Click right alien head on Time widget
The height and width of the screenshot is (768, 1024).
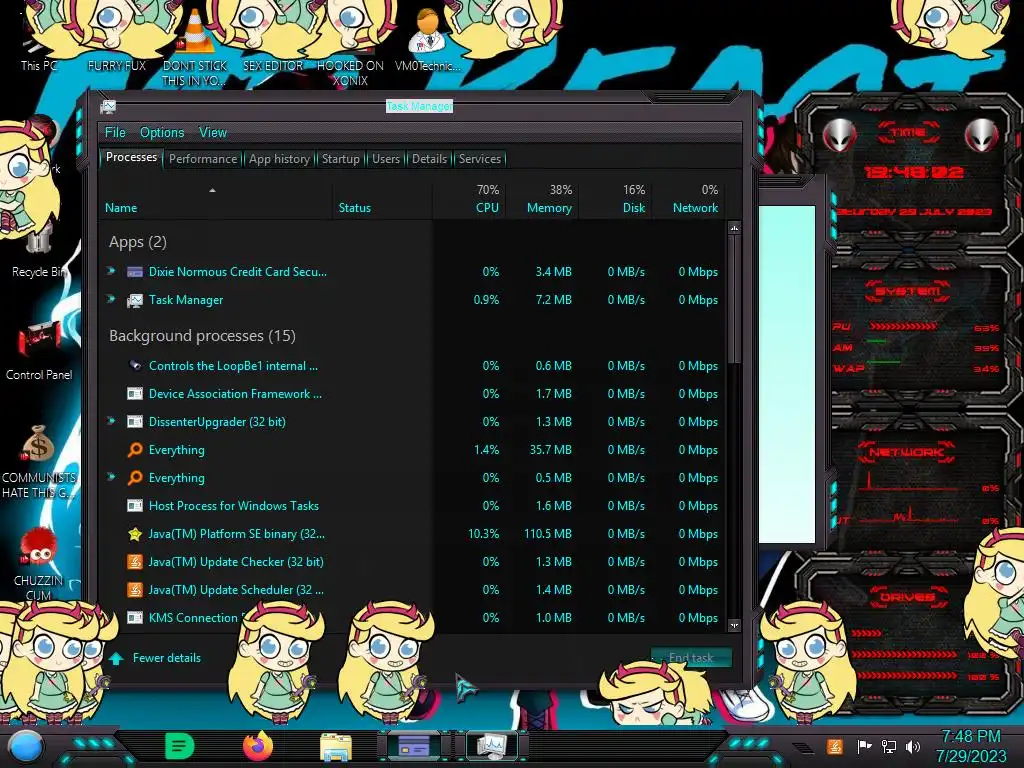(982, 136)
